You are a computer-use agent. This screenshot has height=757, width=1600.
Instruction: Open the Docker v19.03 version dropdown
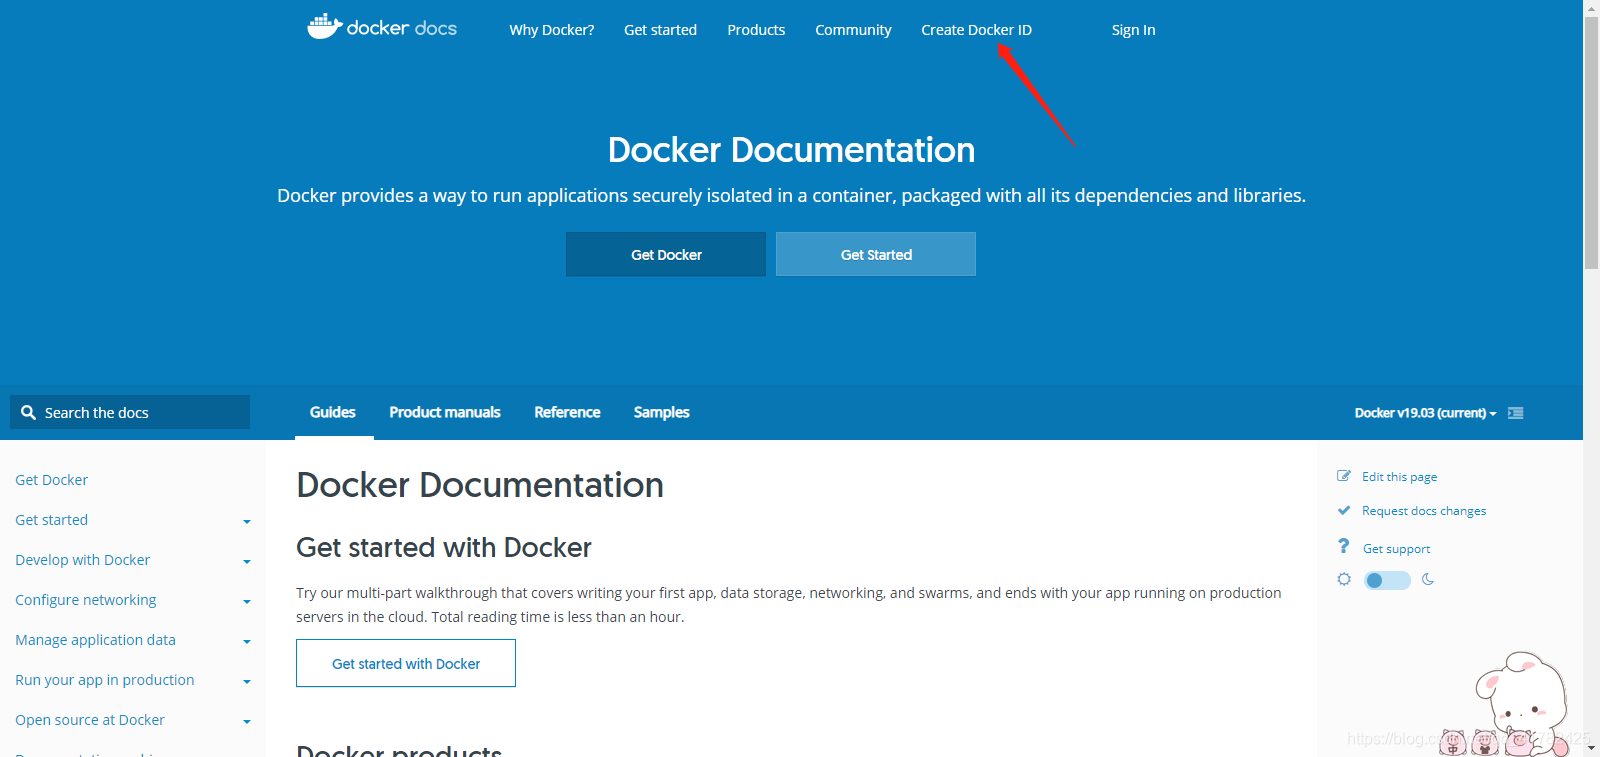(1425, 413)
